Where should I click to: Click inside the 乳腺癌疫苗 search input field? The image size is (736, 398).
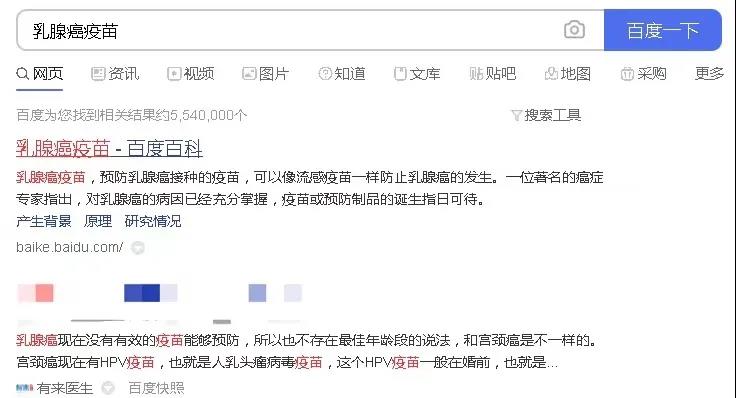310,31
